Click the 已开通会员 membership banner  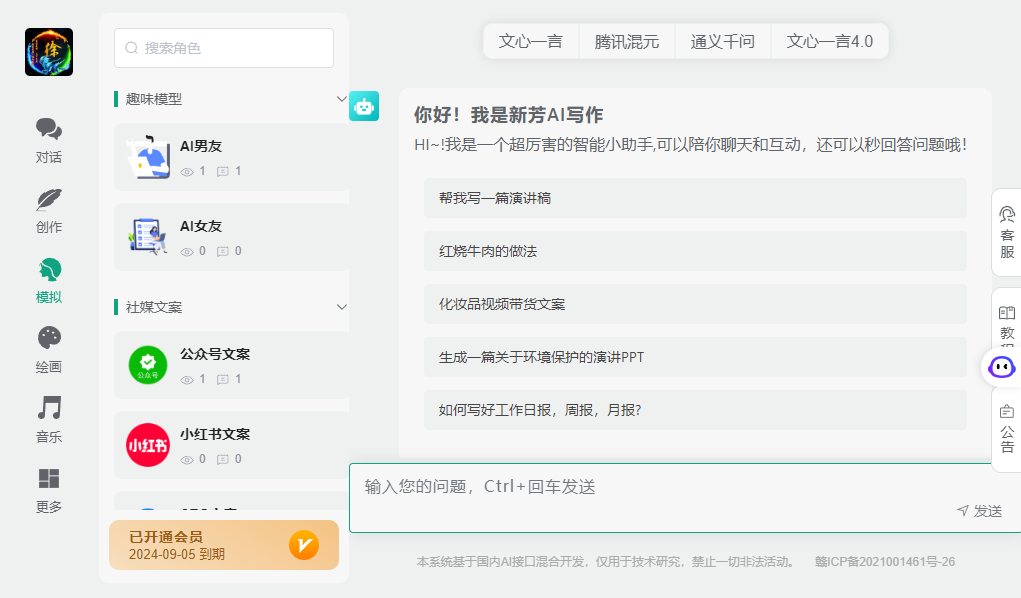[x=224, y=545]
